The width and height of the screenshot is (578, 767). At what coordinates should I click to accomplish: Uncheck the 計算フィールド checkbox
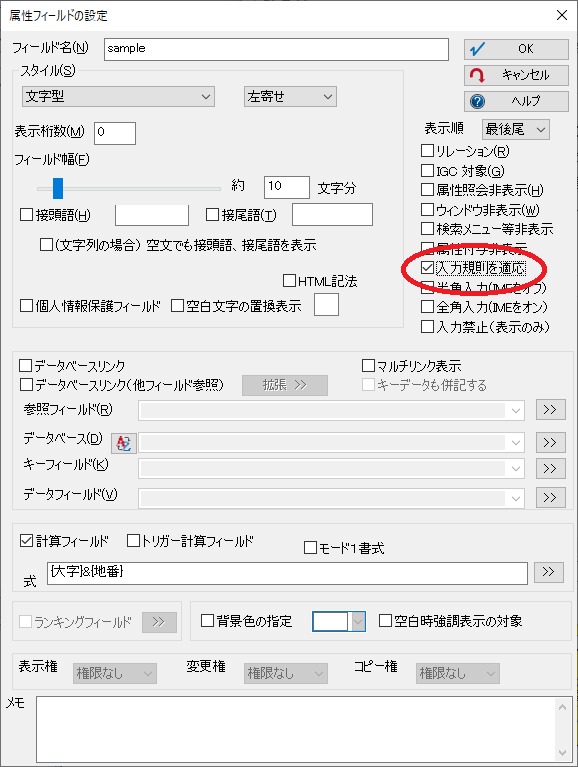pos(26,541)
